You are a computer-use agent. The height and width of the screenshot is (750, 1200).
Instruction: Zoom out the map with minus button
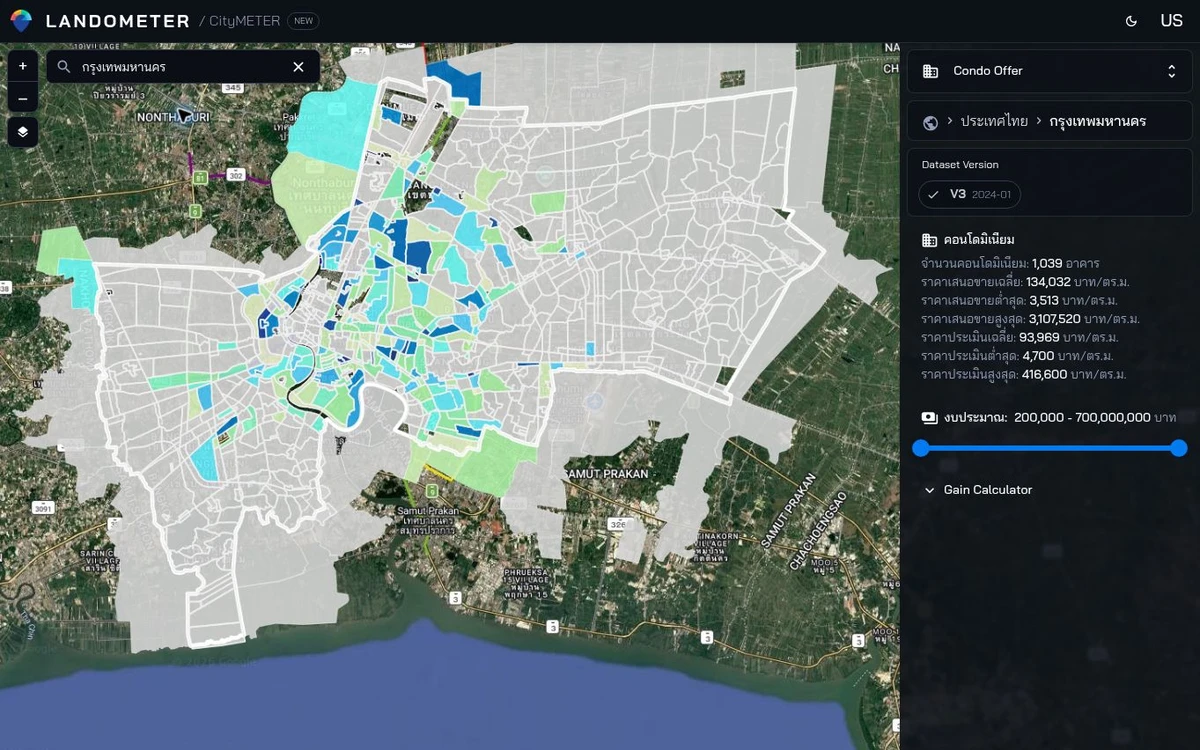(x=22, y=97)
